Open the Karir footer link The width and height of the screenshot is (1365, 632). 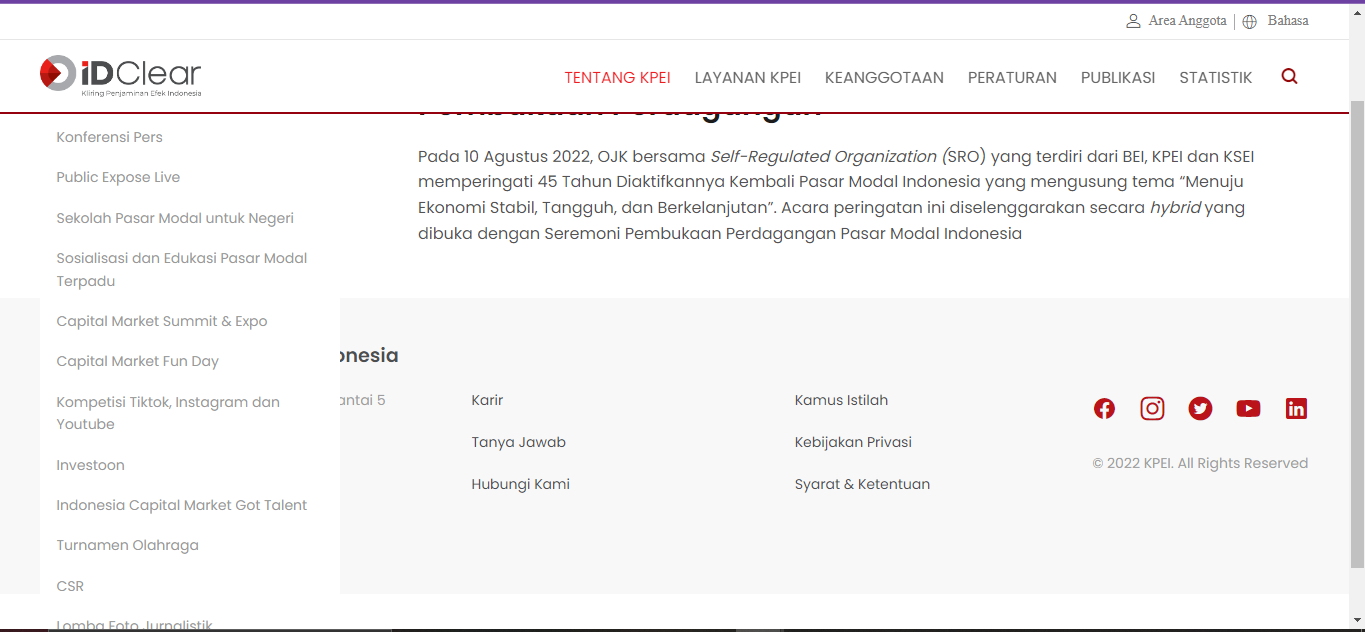487,400
